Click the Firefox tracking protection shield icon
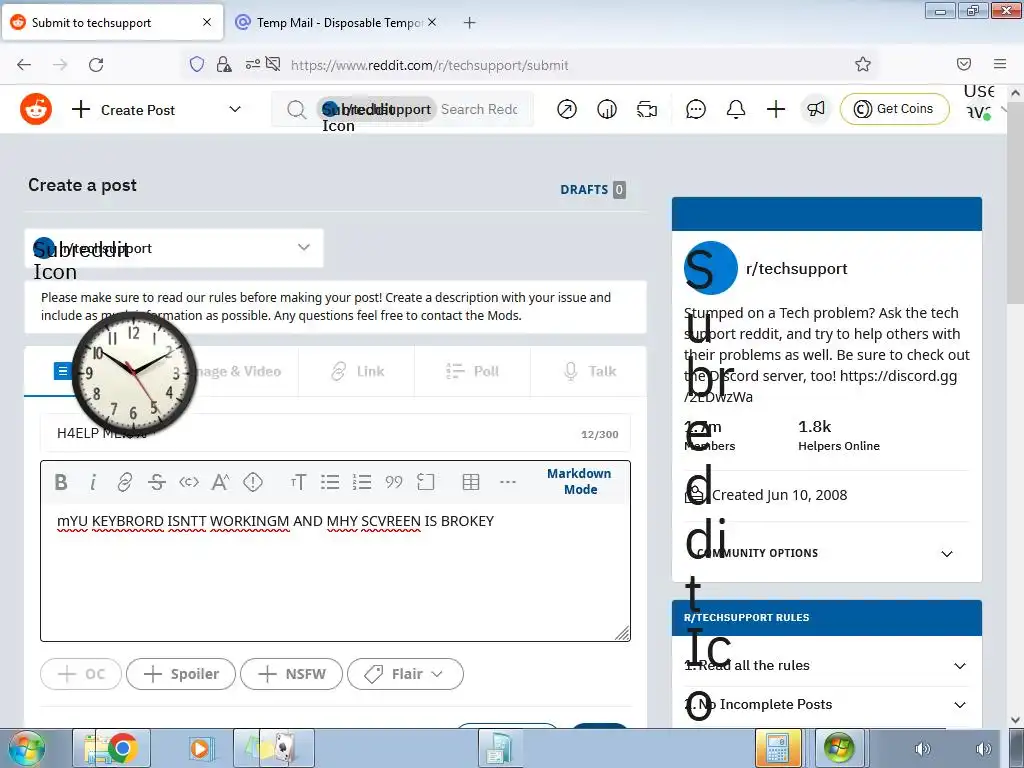This screenshot has width=1024, height=768. pyautogui.click(x=197, y=64)
